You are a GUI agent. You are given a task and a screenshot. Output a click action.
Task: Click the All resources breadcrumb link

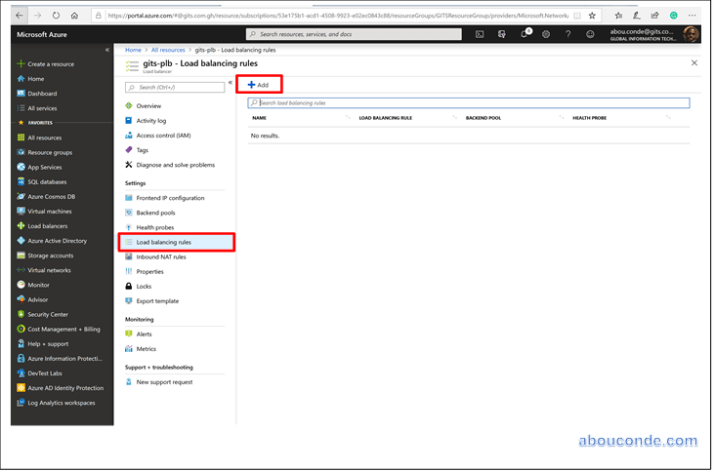[x=170, y=49]
